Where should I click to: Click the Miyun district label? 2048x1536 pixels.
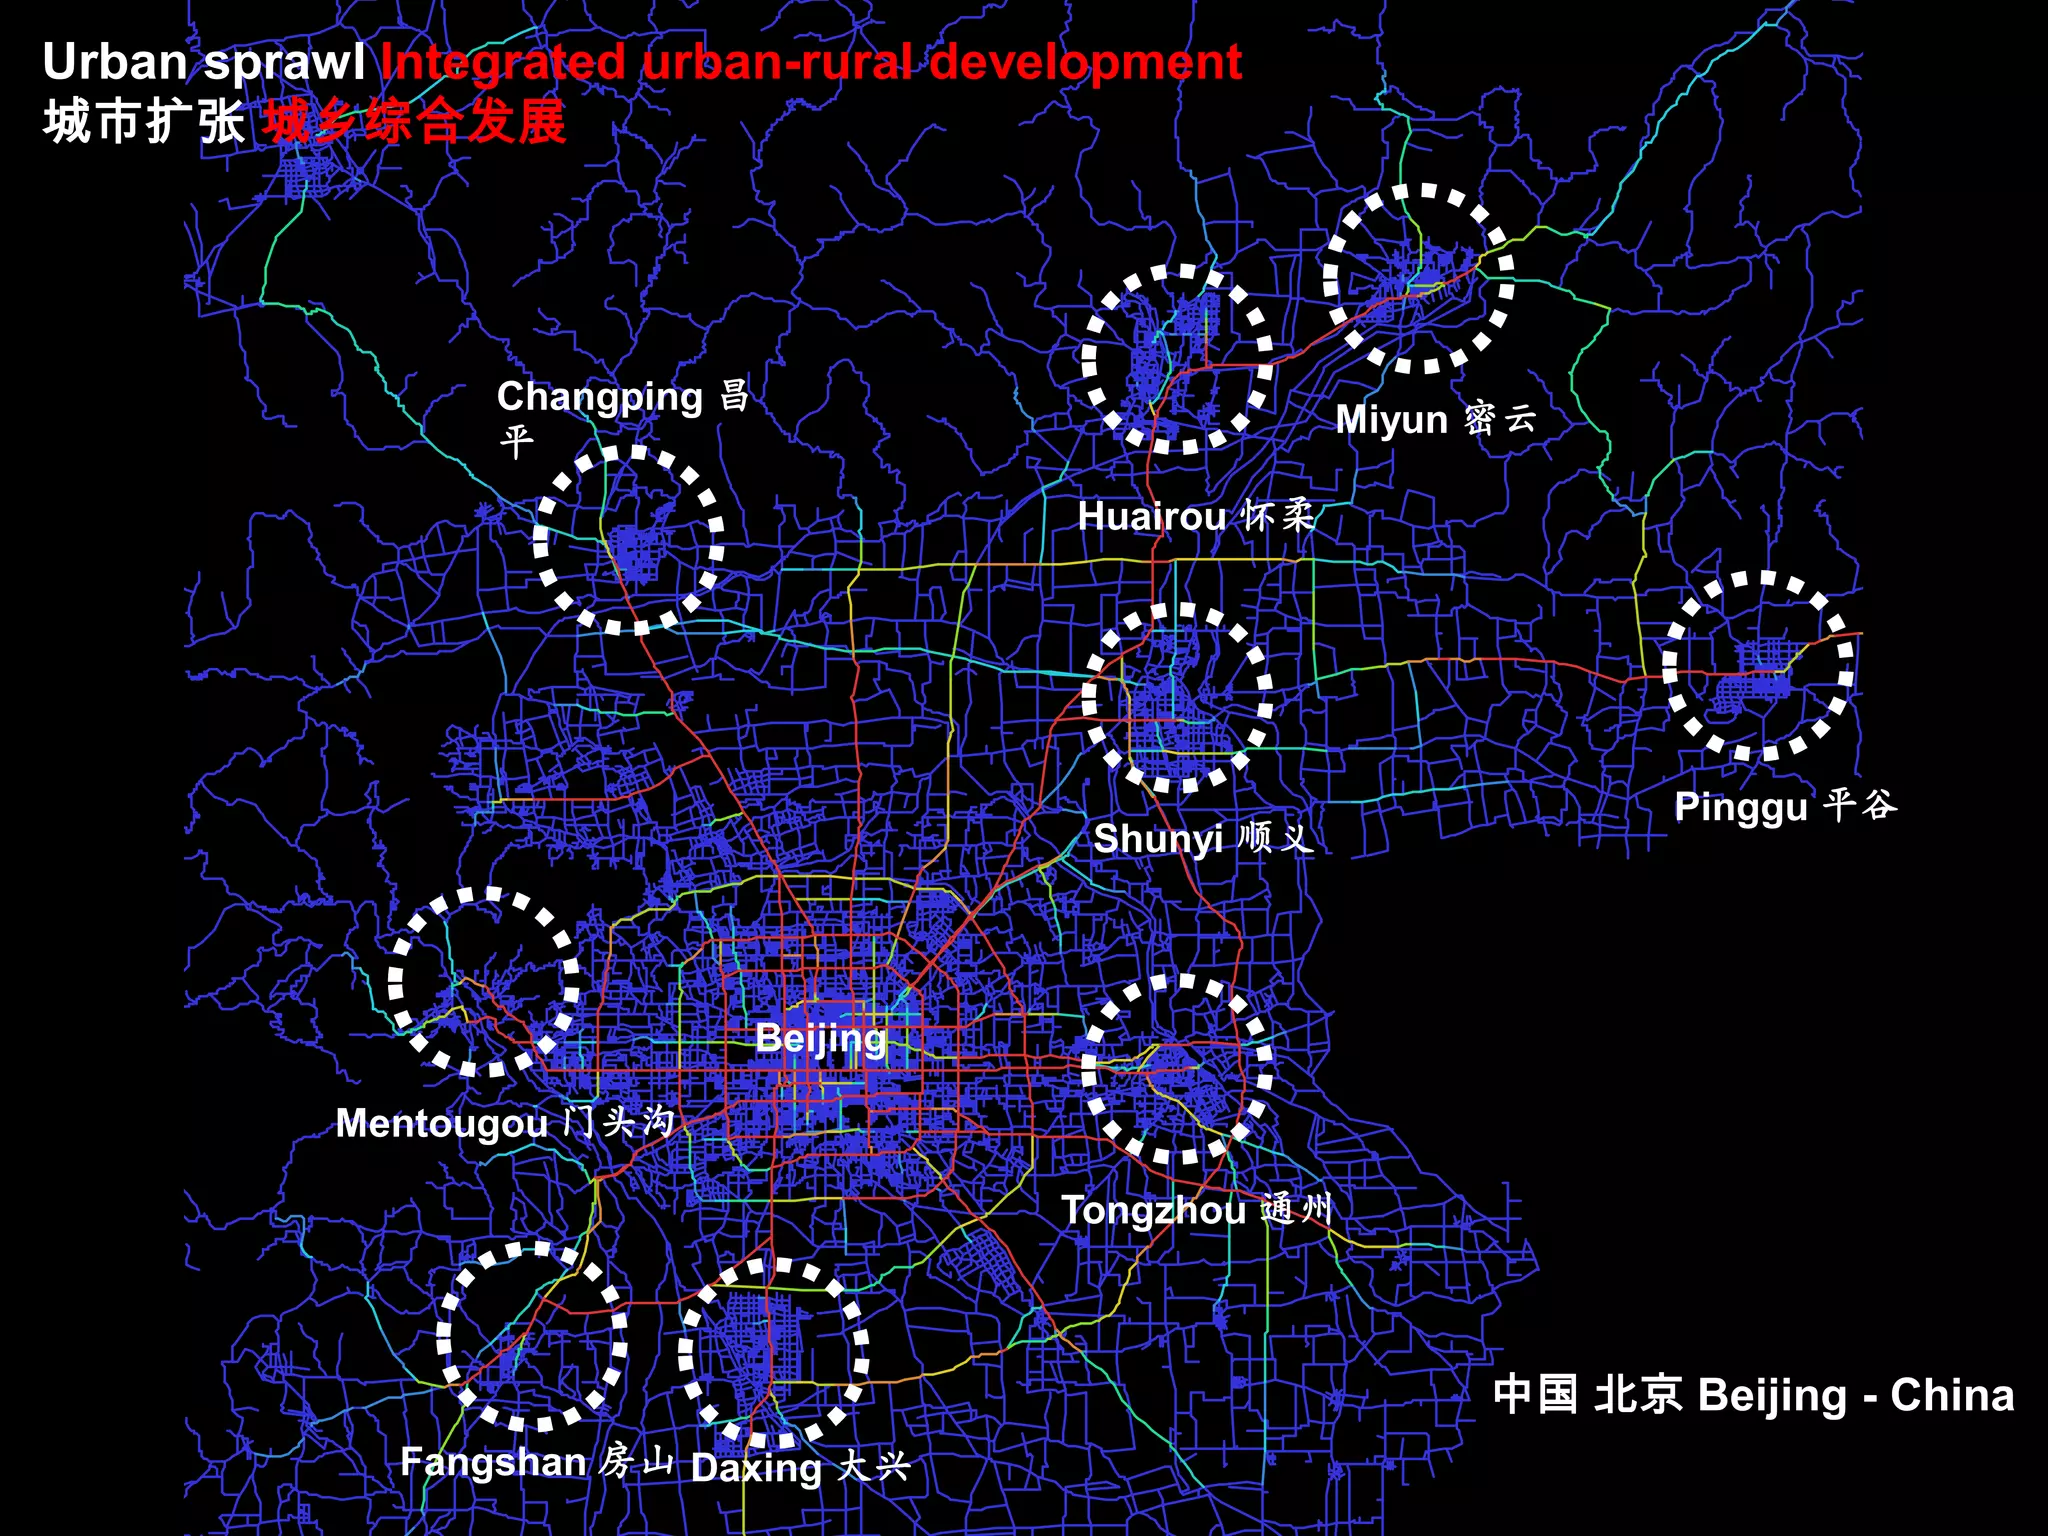1435,419
